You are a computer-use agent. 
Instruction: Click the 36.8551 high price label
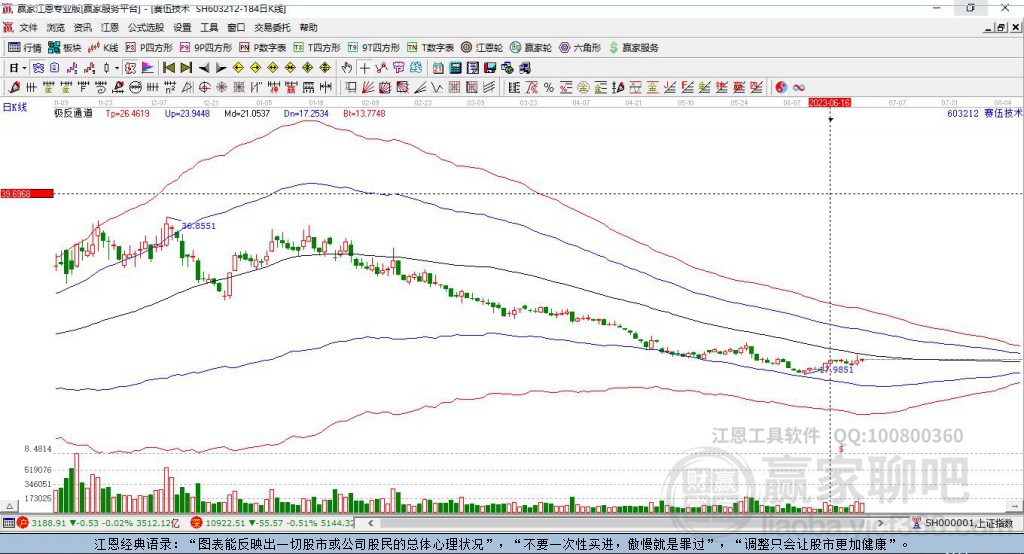[199, 225]
